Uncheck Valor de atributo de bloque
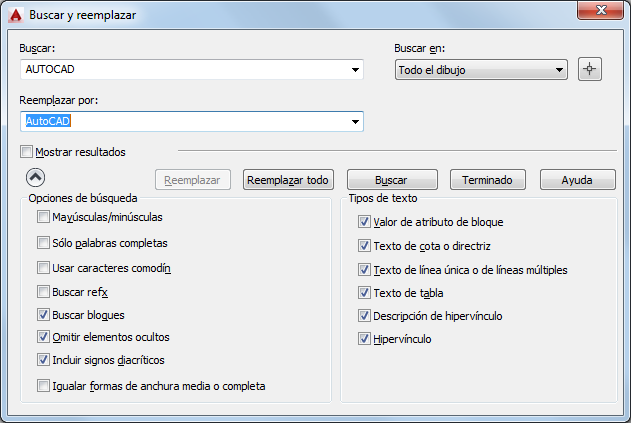The height and width of the screenshot is (423, 631). click(x=364, y=222)
